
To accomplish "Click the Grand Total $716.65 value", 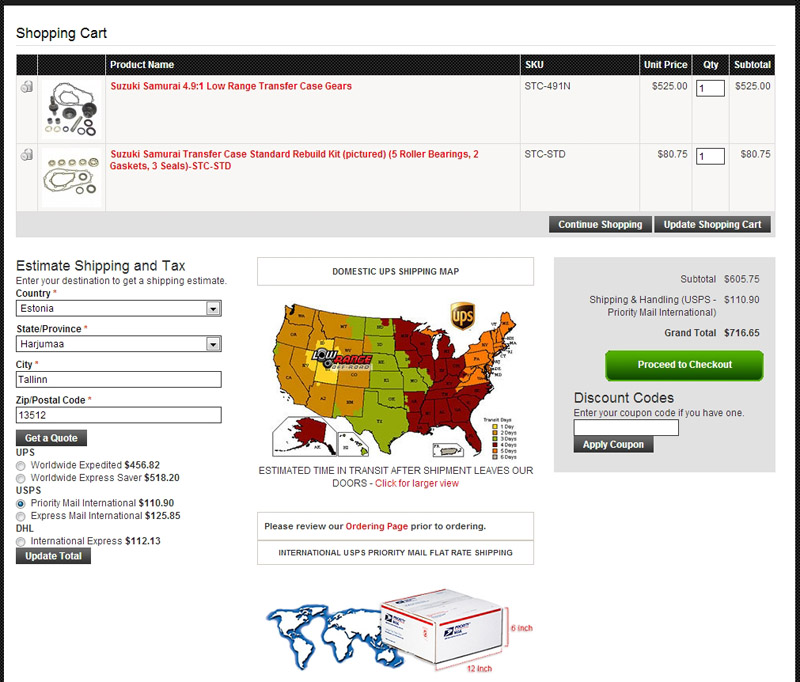I will point(741,333).
